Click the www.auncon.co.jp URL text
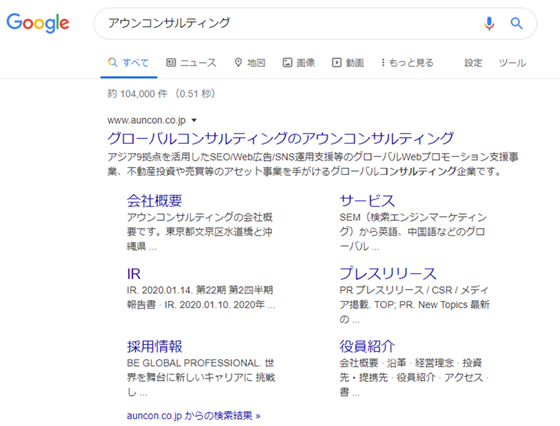This screenshot has height=426, width=560. coord(146,120)
